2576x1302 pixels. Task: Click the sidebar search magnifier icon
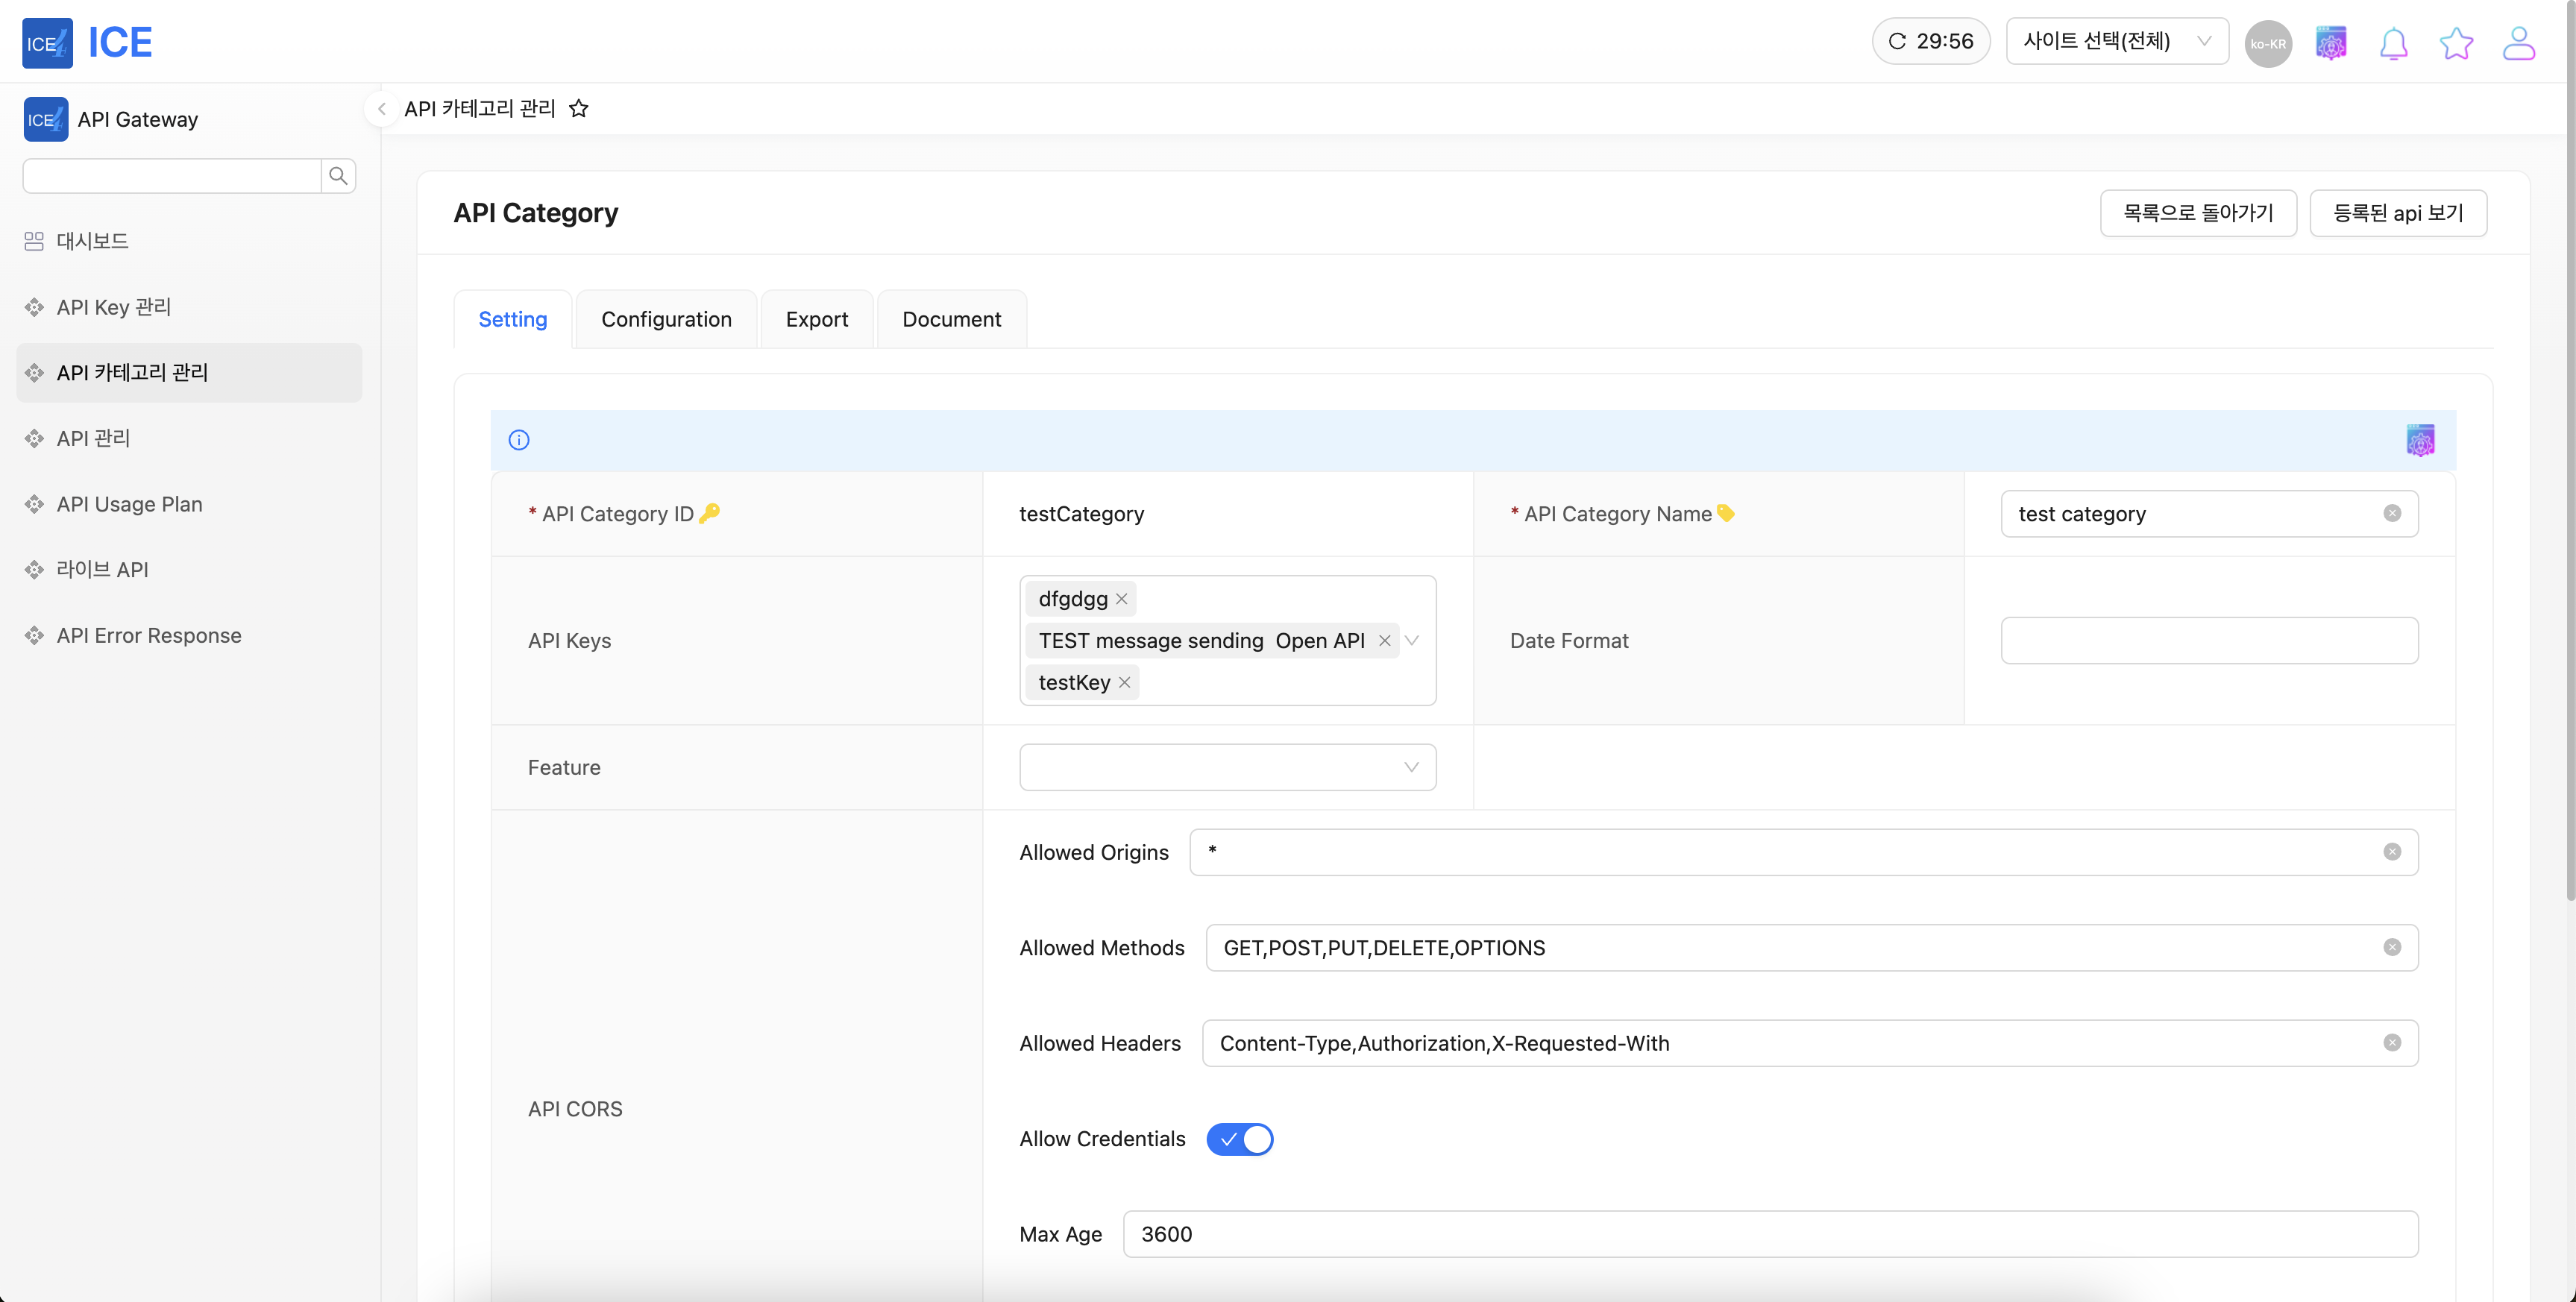click(338, 176)
